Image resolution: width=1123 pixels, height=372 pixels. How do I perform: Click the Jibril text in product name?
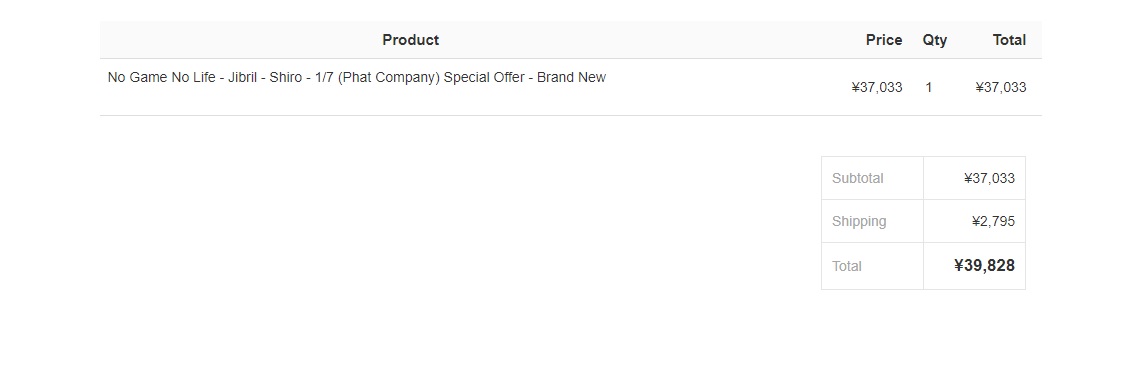click(242, 77)
